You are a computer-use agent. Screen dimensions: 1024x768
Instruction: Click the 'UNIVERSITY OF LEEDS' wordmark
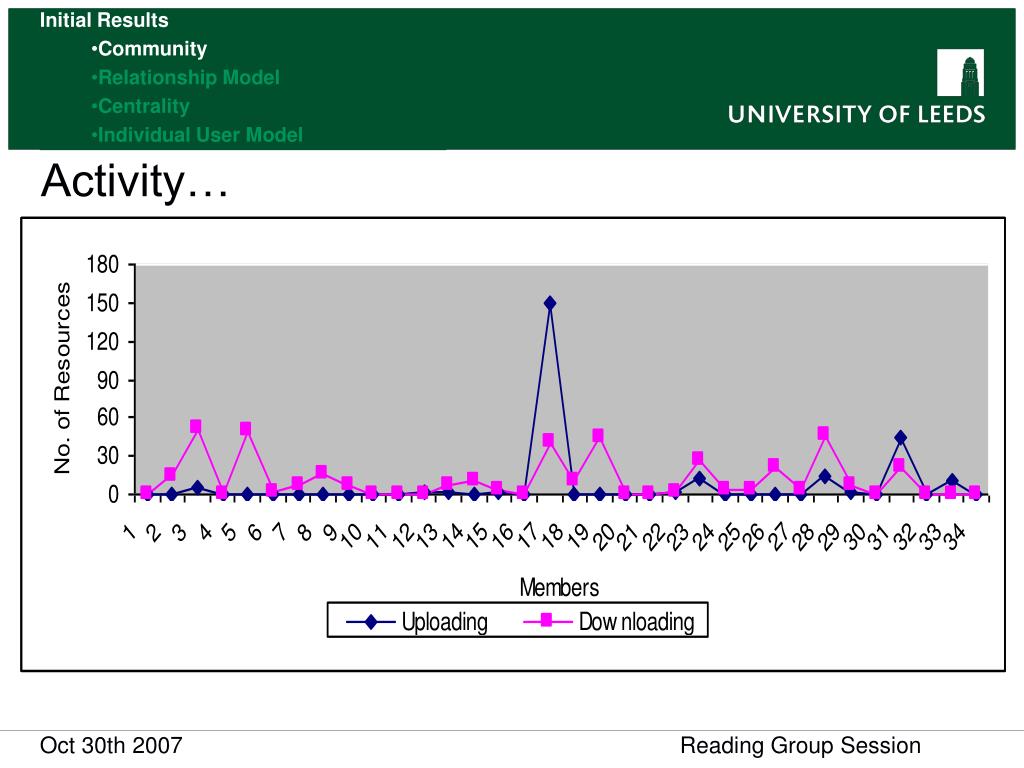(x=856, y=114)
